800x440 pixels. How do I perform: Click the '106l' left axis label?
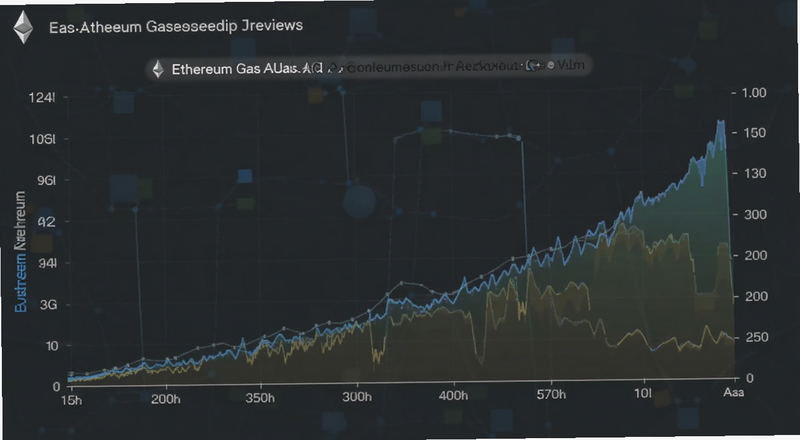42,139
